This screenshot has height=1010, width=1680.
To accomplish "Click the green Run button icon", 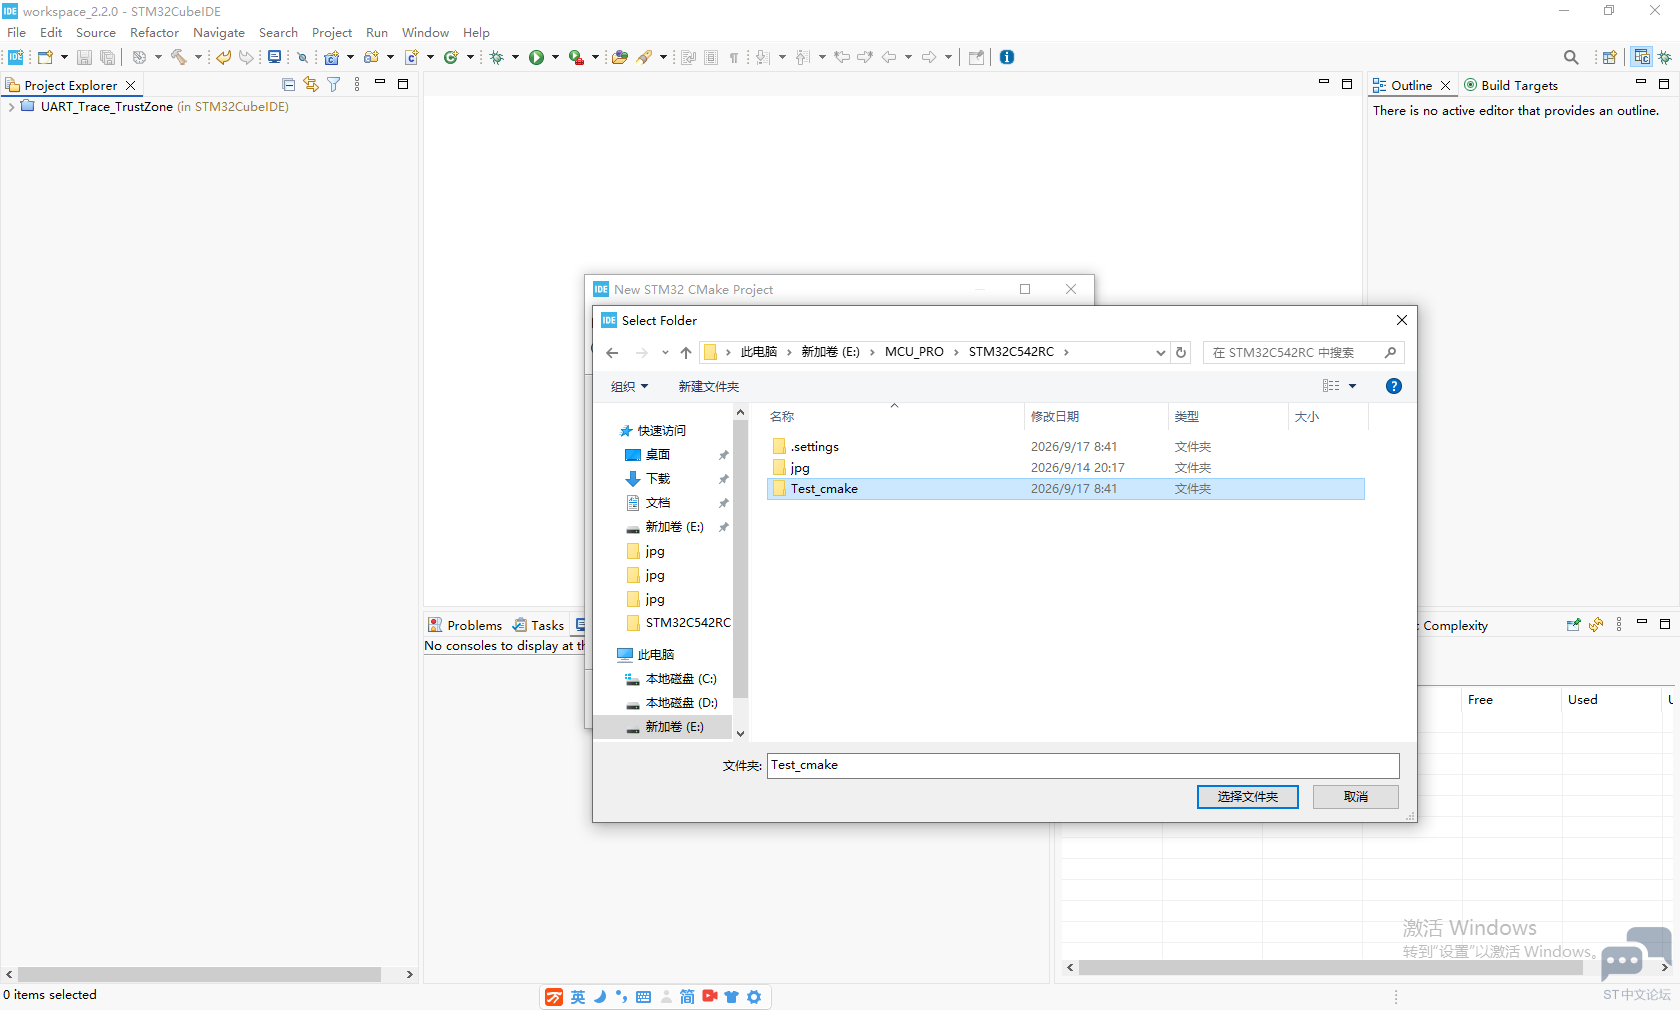I will tap(537, 57).
